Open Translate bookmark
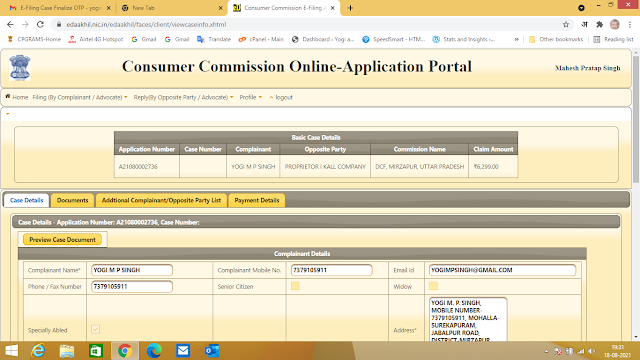This screenshot has width=640, height=360. (x=214, y=39)
